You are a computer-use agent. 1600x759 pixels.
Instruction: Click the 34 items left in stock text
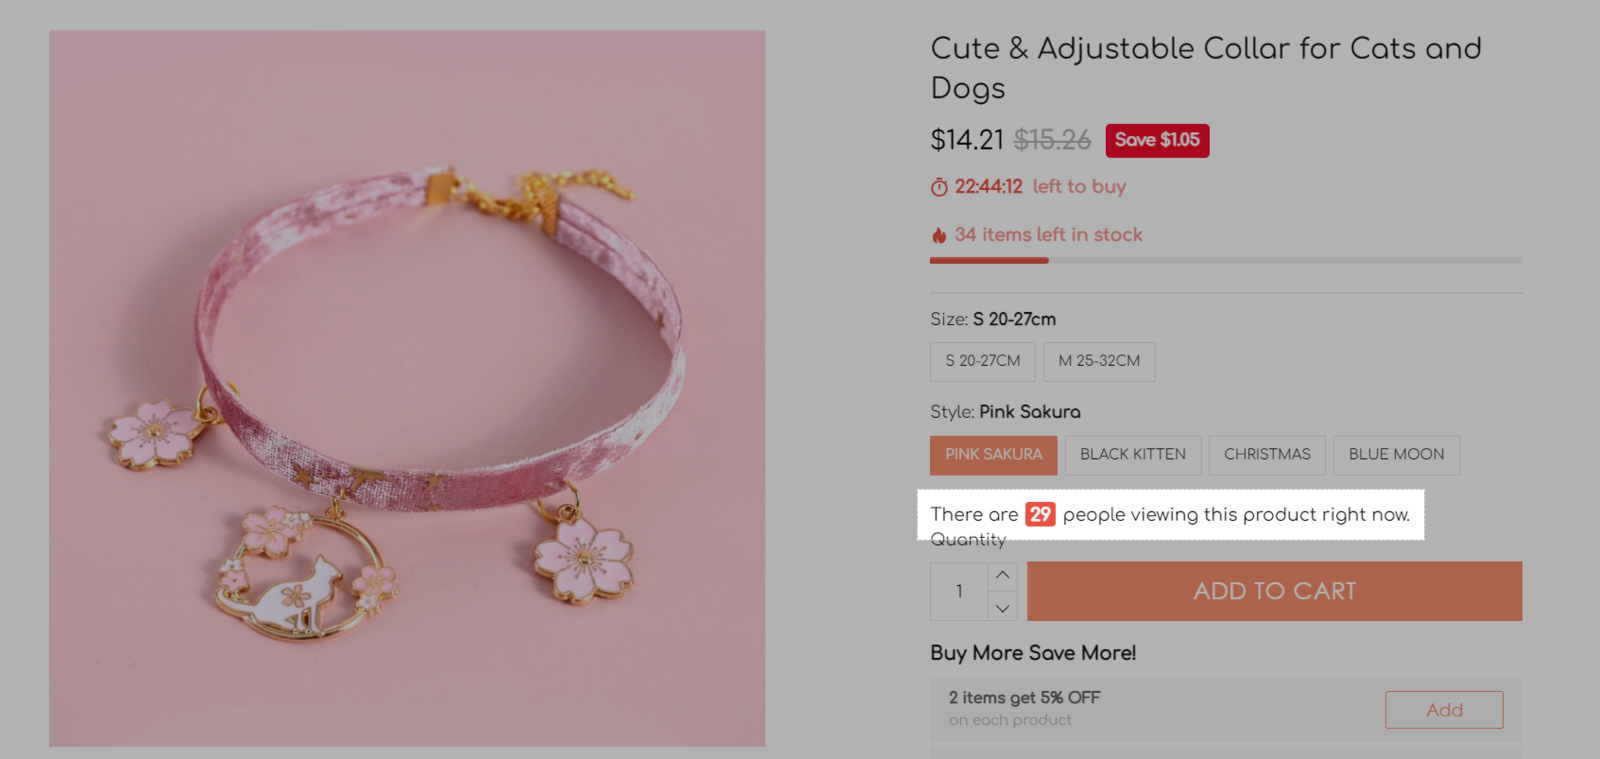tap(1048, 235)
